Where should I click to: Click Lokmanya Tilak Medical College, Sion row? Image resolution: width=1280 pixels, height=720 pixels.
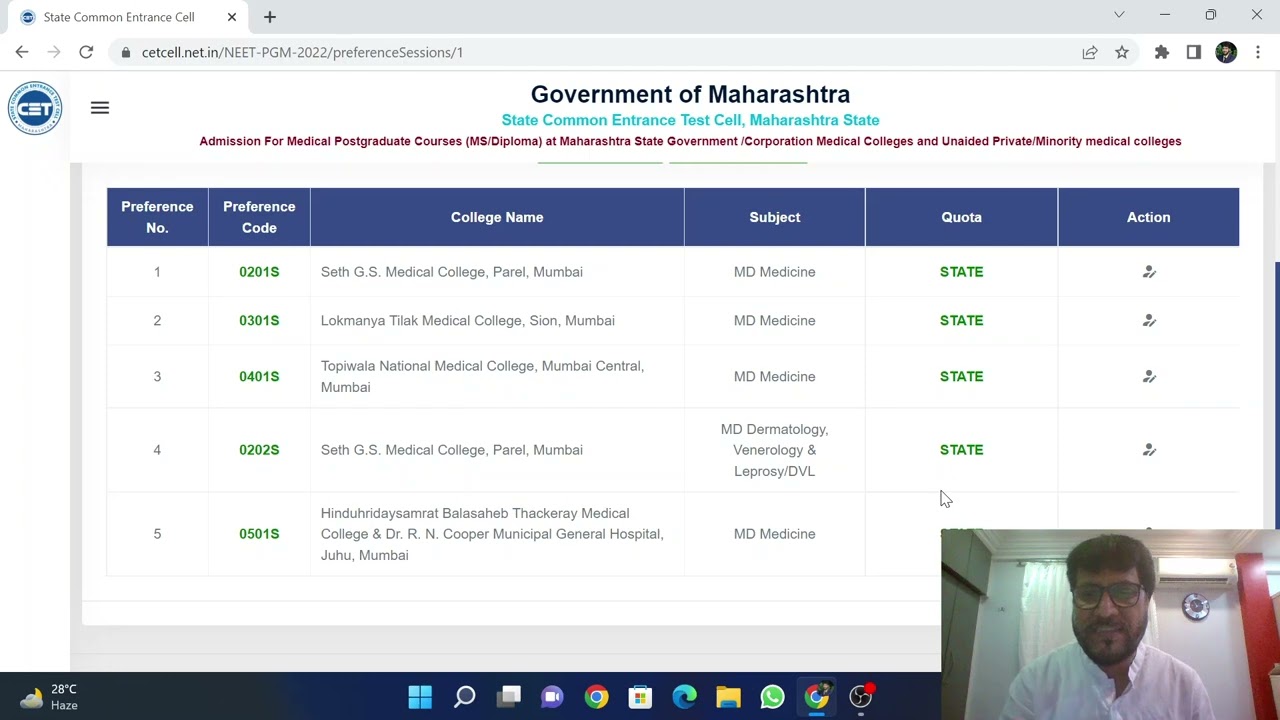[x=673, y=321]
